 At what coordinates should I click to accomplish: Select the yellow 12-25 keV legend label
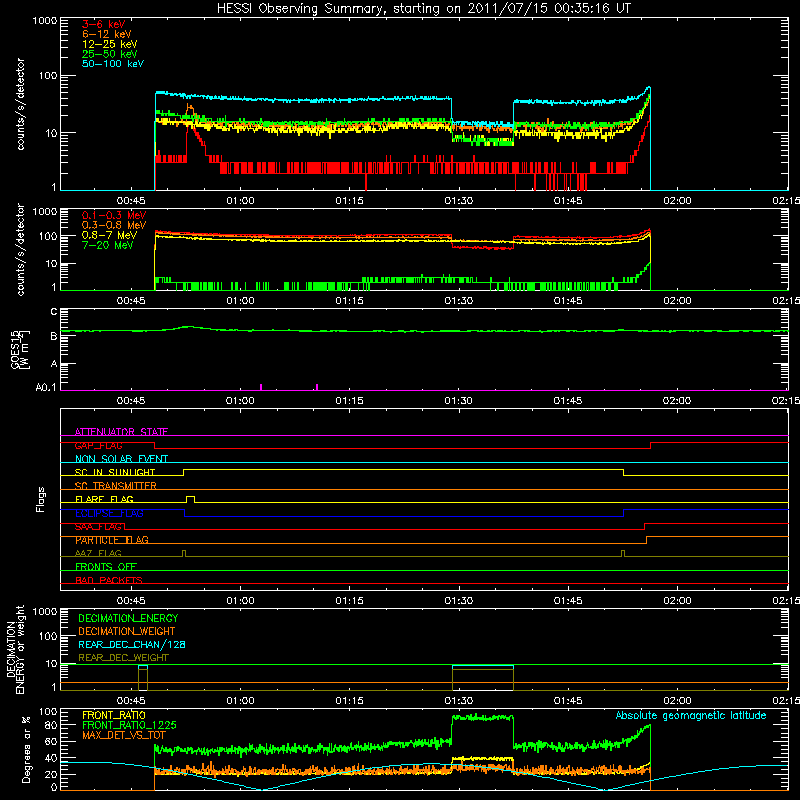[x=110, y=44]
